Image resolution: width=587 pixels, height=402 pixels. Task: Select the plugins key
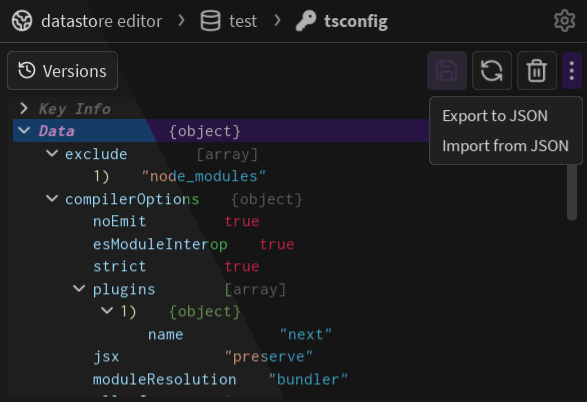coord(124,289)
